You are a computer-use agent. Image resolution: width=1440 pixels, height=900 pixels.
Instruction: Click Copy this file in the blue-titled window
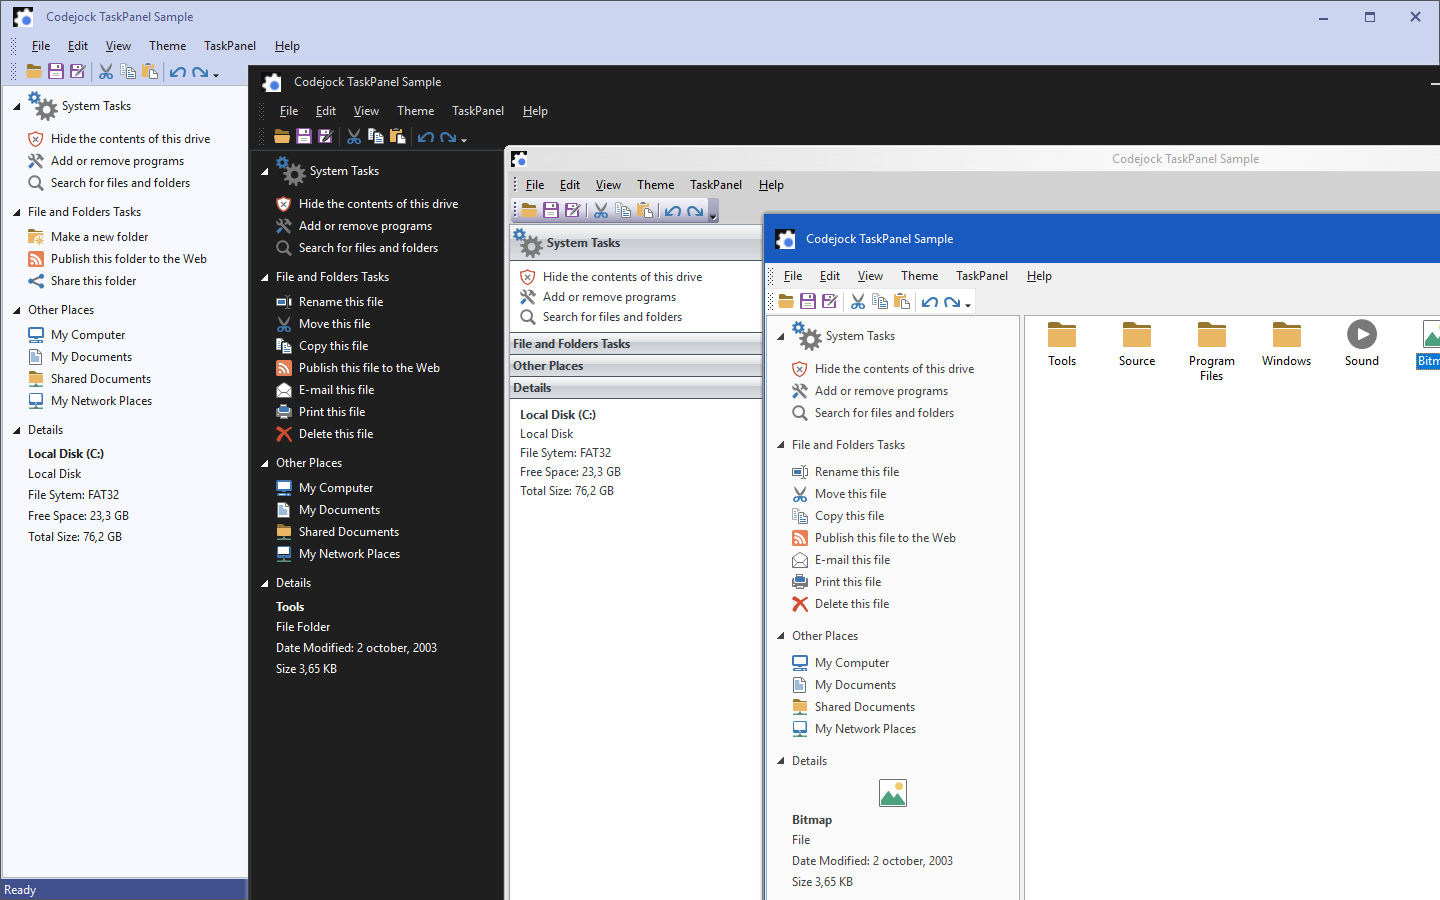tap(849, 516)
